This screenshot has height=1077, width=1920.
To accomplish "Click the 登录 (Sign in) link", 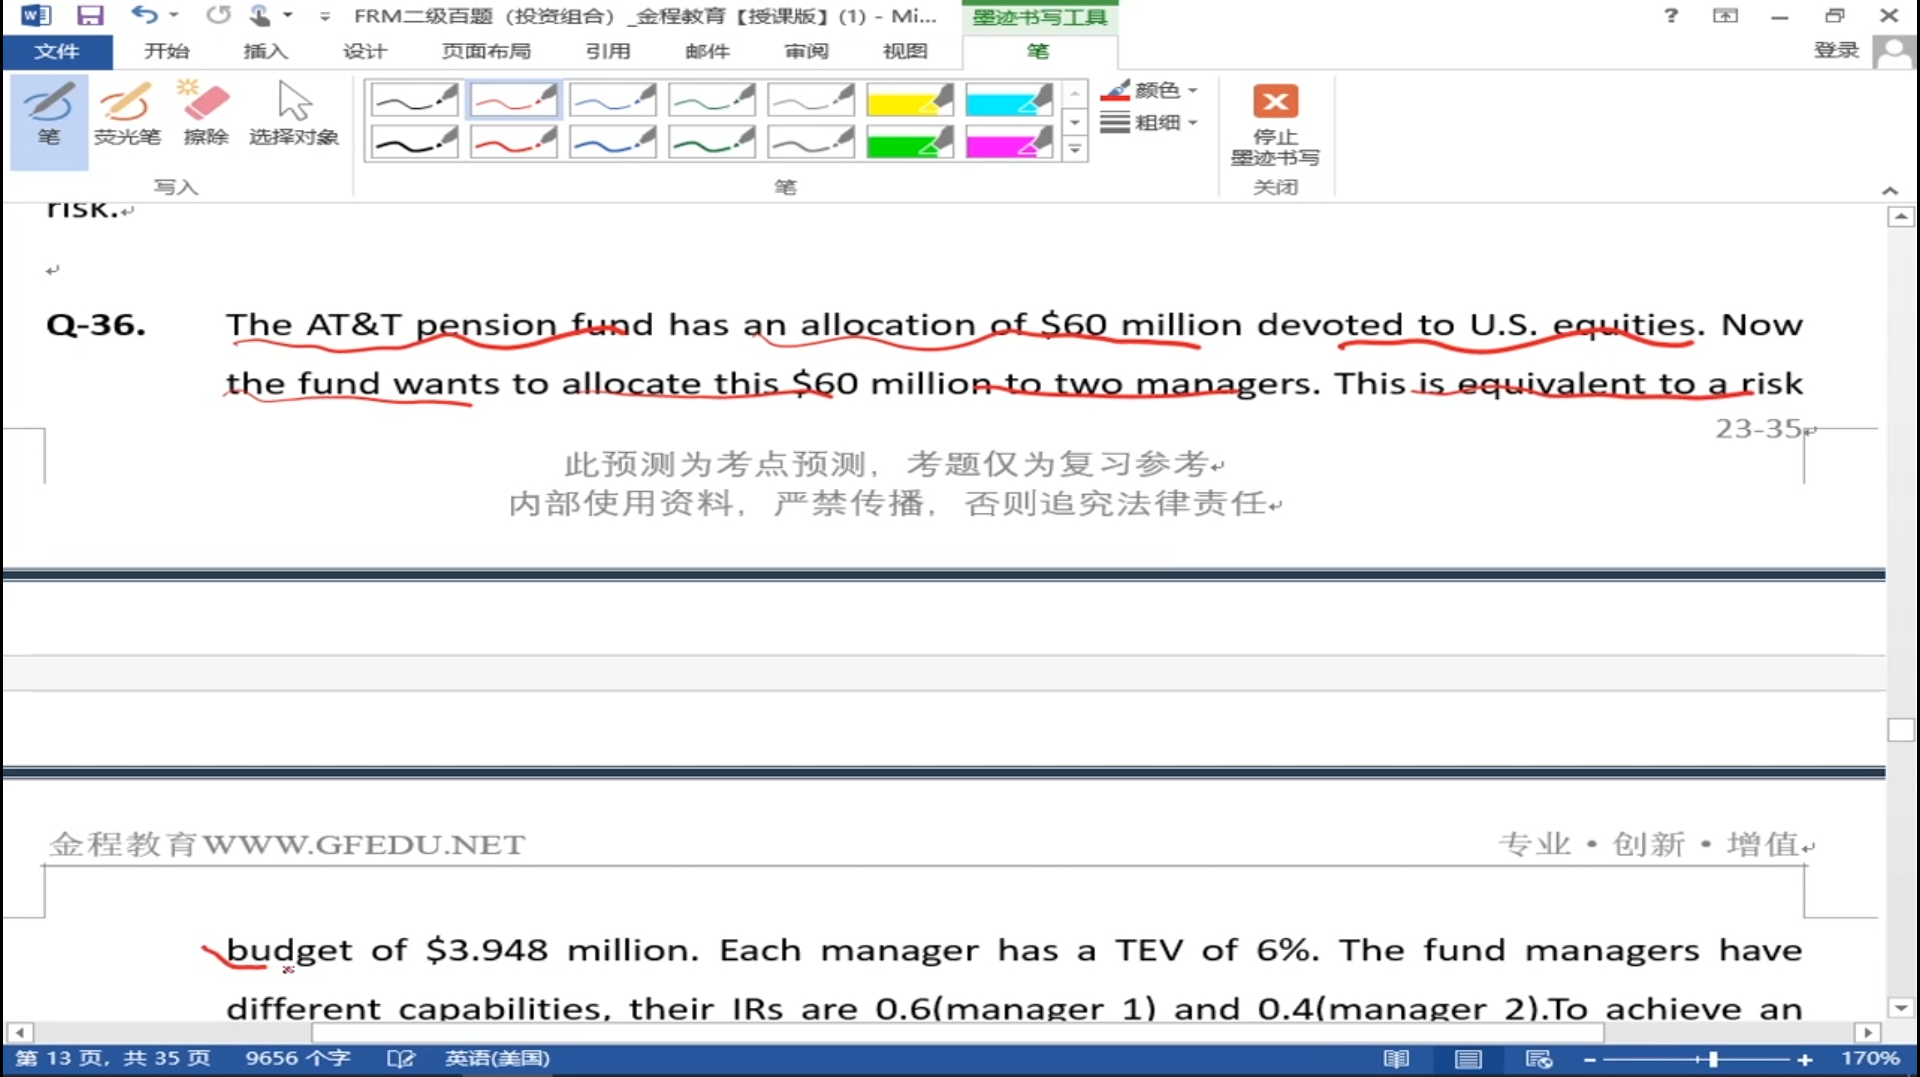I will point(1836,51).
